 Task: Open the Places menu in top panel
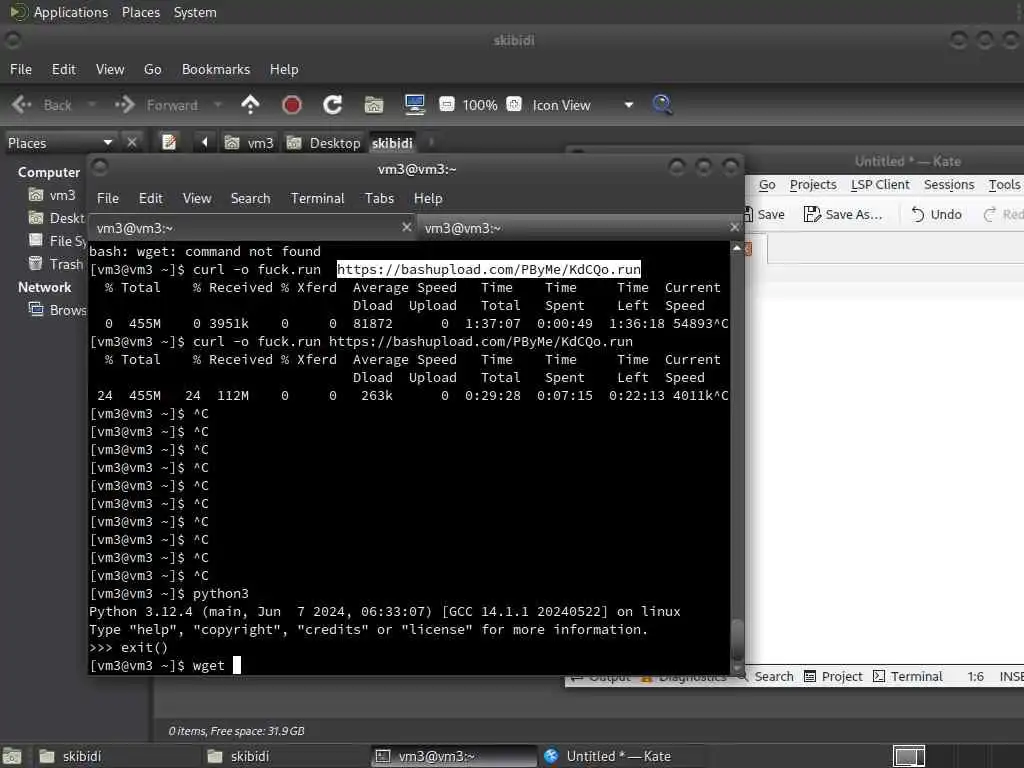(x=140, y=12)
